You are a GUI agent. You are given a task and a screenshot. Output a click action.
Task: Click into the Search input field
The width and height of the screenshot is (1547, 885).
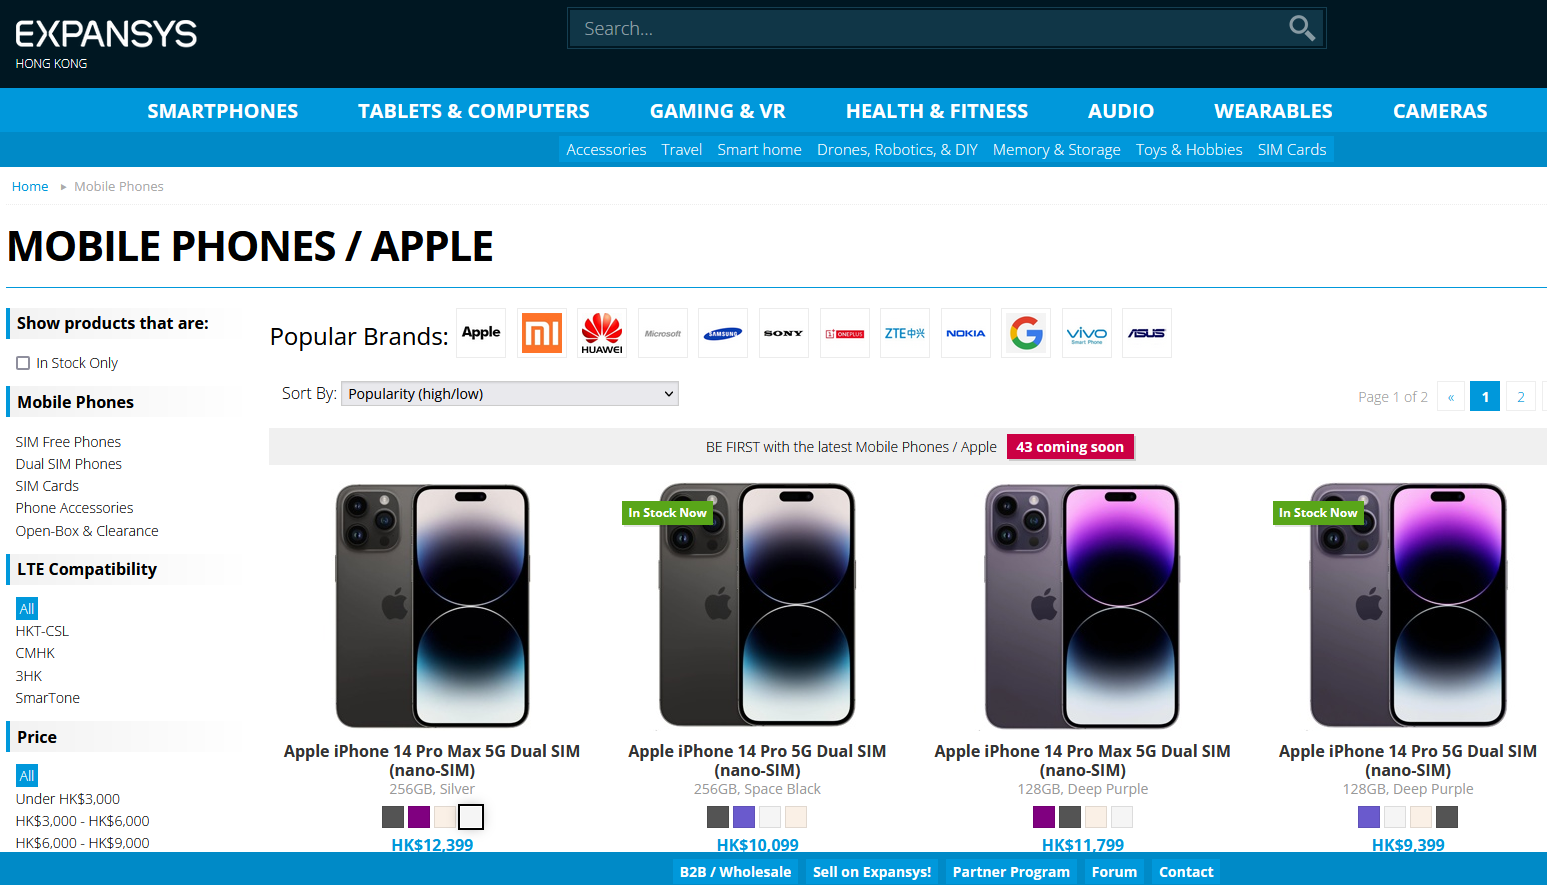[930, 28]
